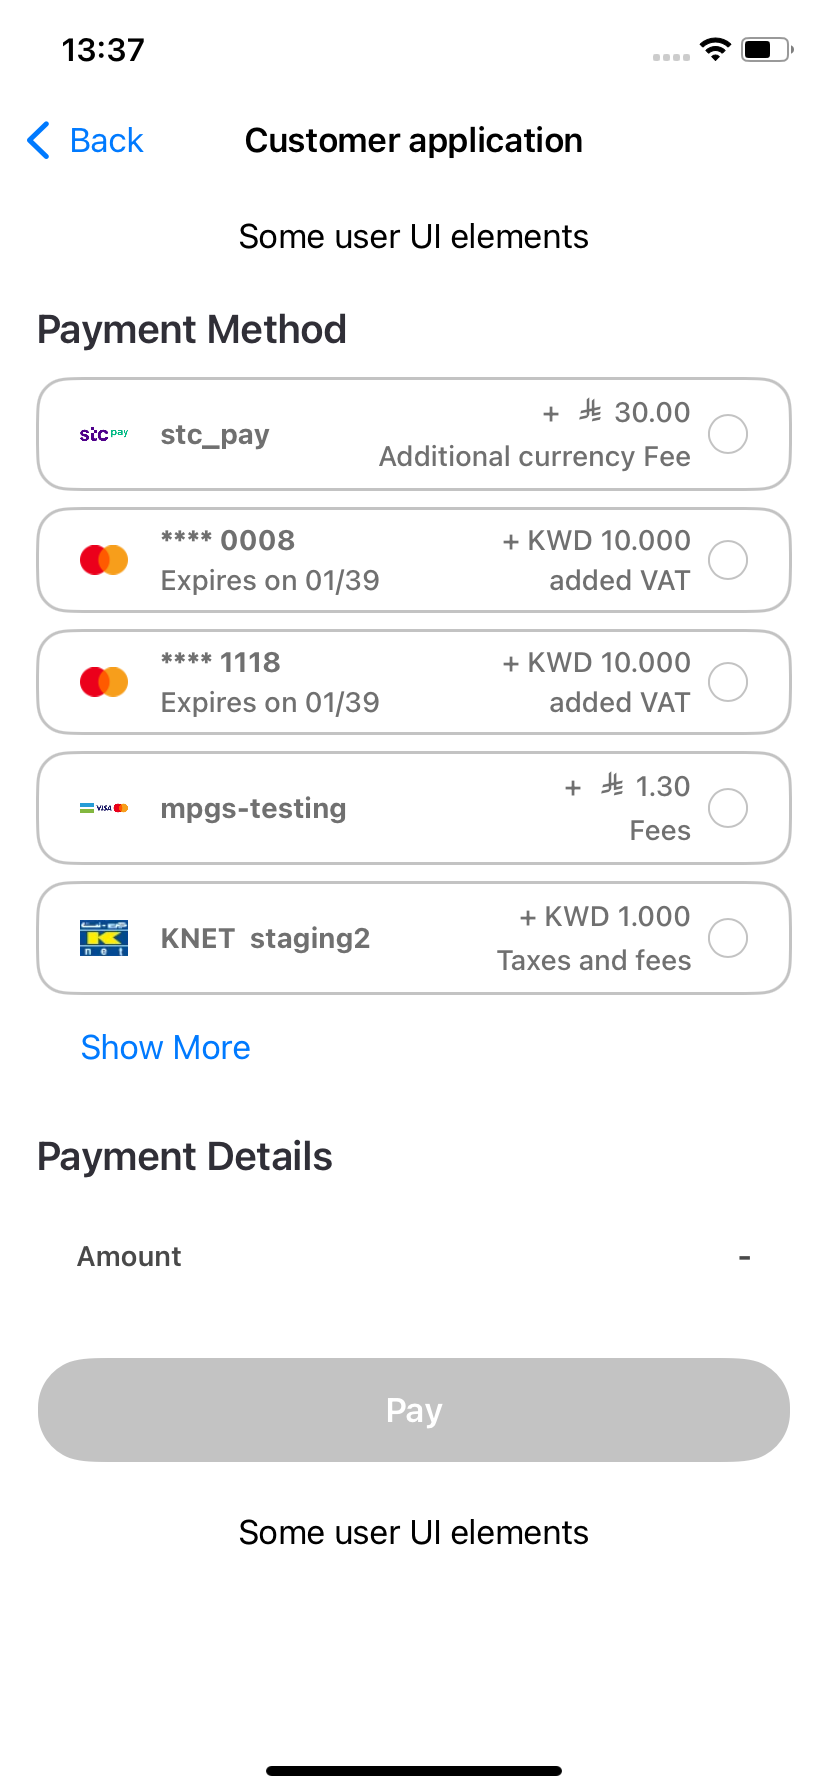This screenshot has width=828, height=1792.
Task: Tap Mastercard logo for card 1118
Action: click(x=104, y=682)
